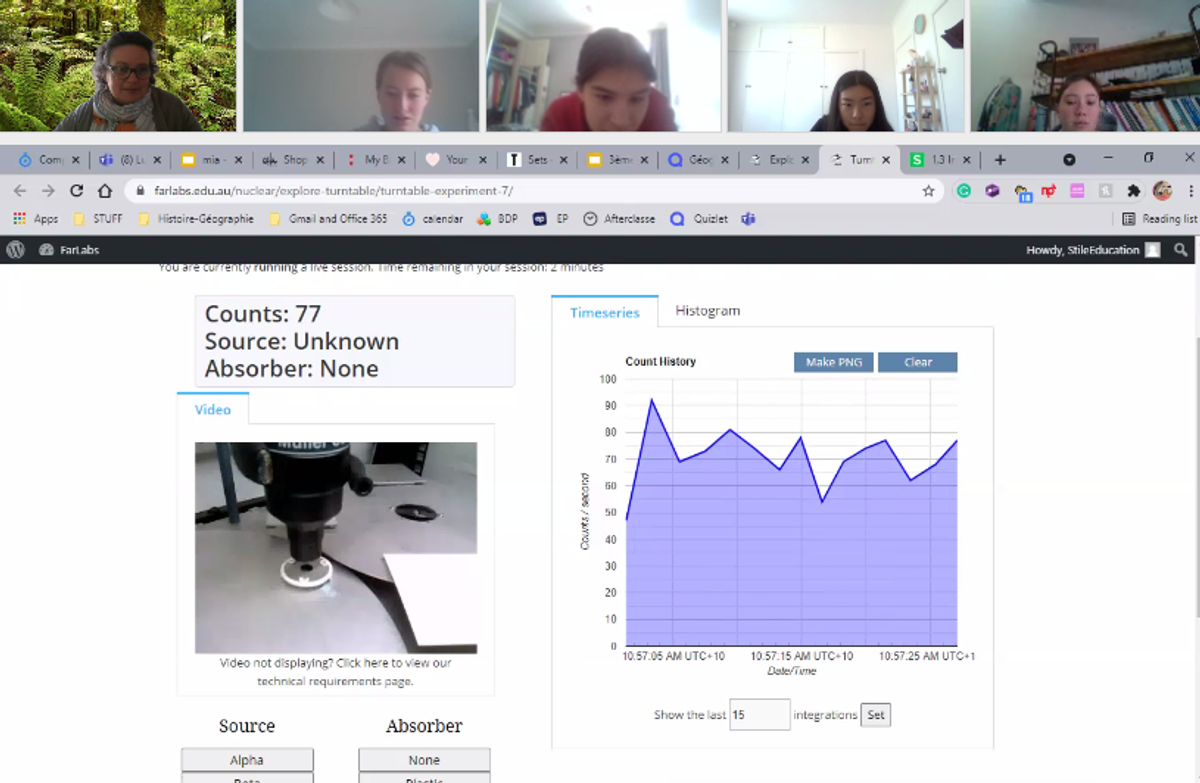Screen dimensions: 1200x783
Task: Open Howdy, StileEducation account menu
Action: pos(1093,250)
